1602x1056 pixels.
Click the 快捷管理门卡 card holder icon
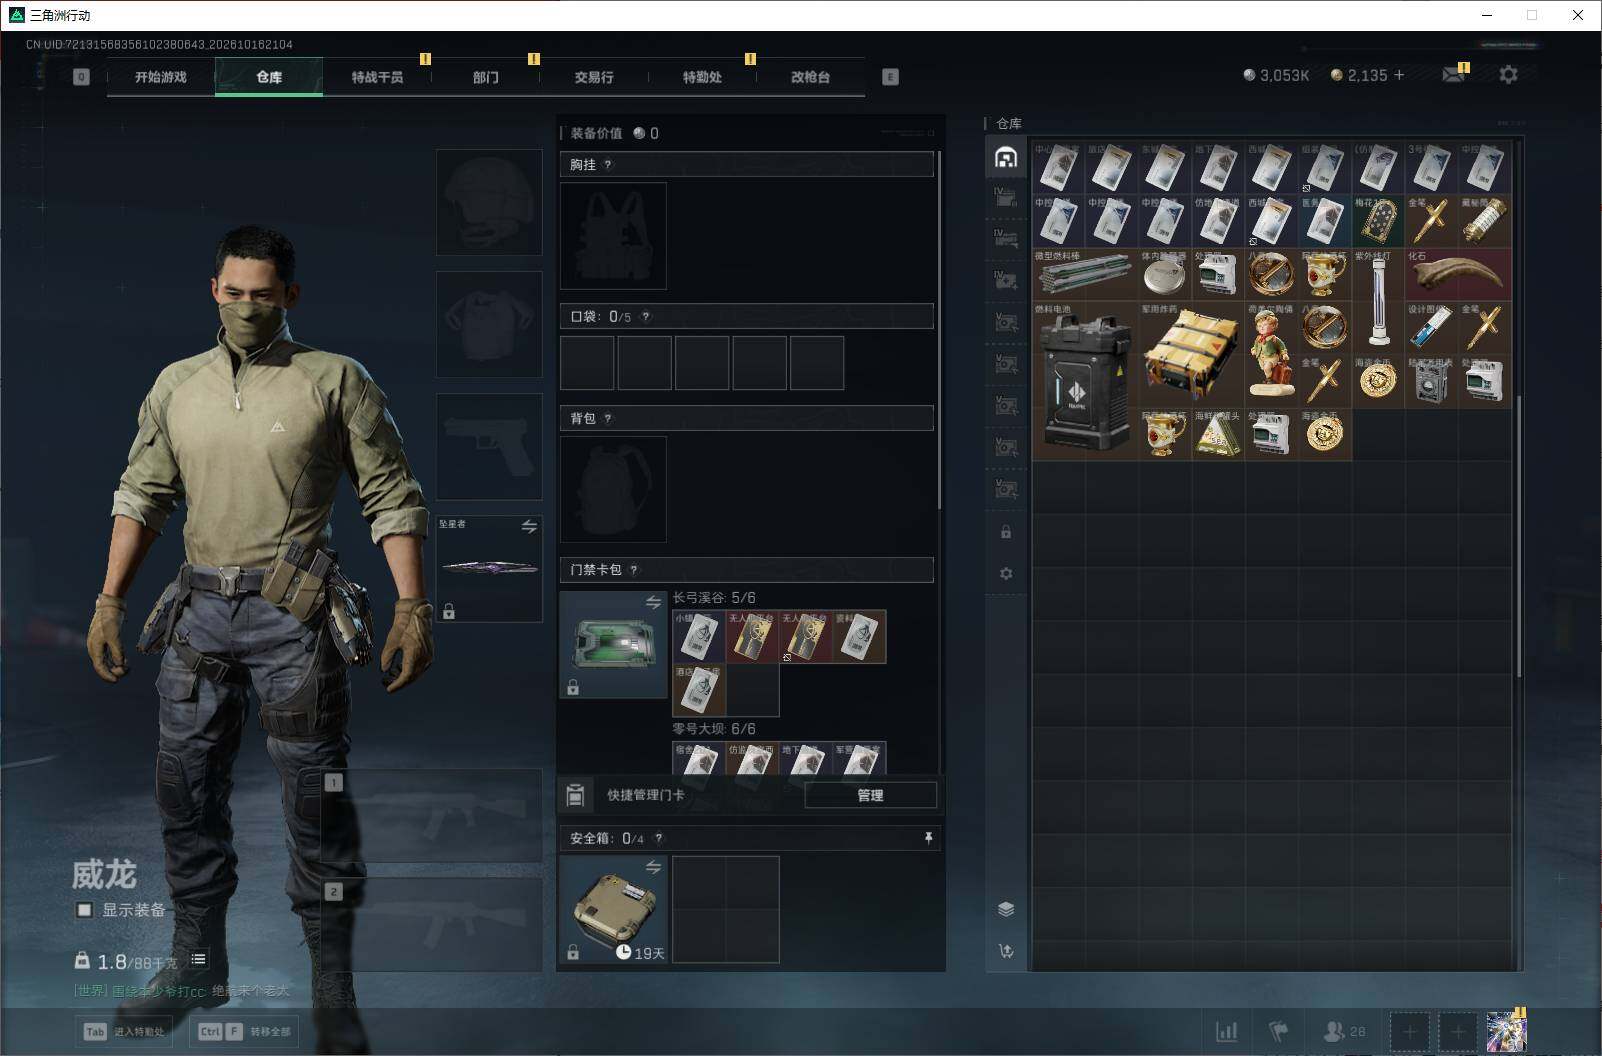575,795
